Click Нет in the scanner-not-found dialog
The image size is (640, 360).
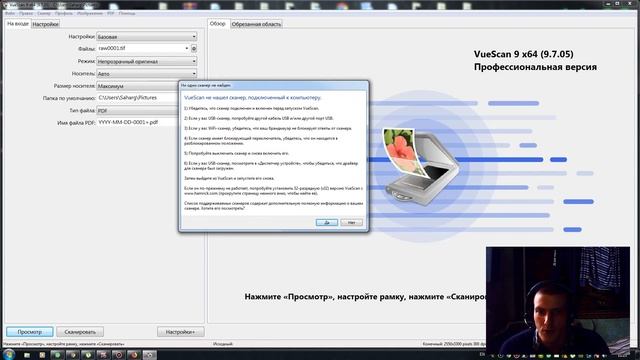point(351,222)
